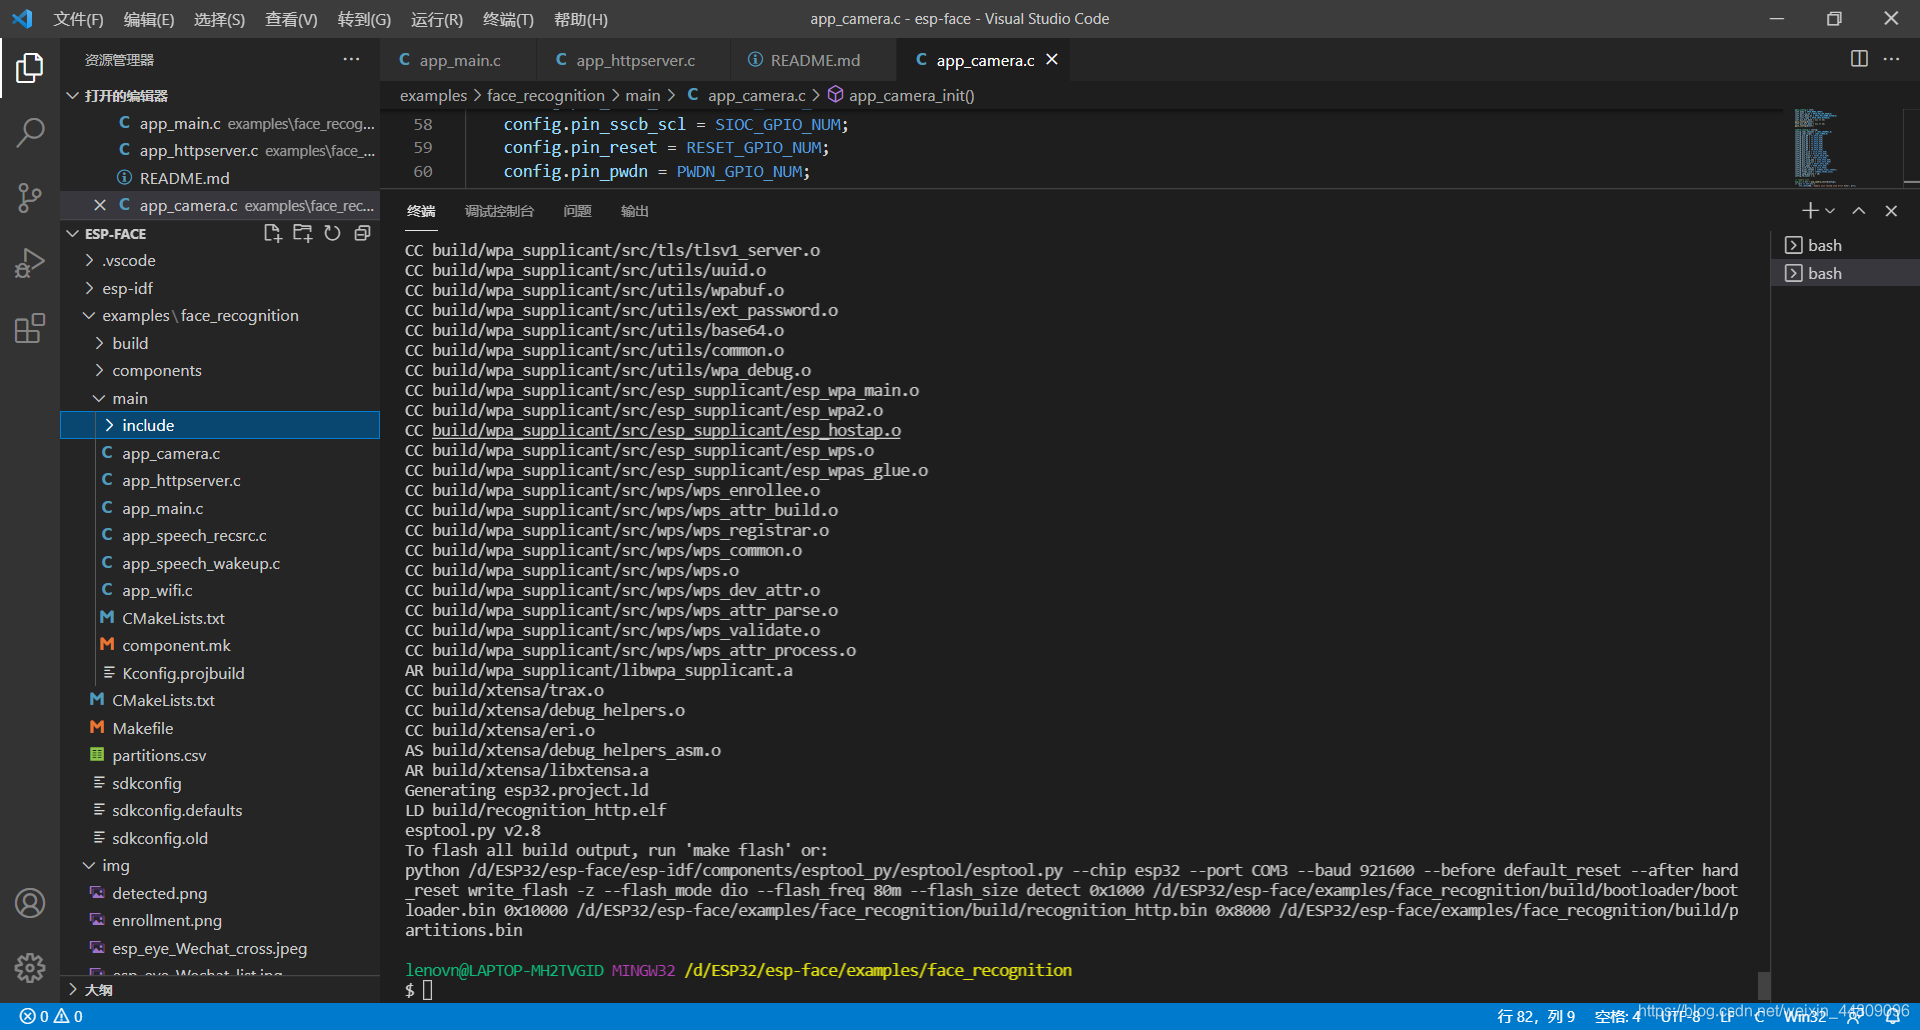Image resolution: width=1920 pixels, height=1030 pixels.
Task: Collapse the ESP-FACE root section
Action: 73,233
